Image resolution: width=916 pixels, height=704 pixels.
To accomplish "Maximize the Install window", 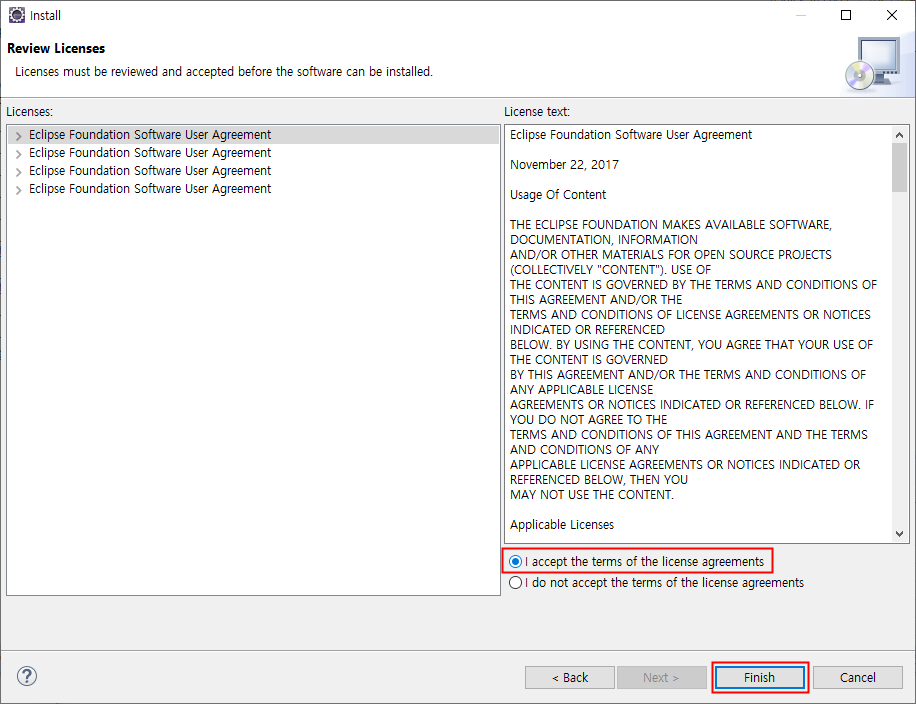I will 846,15.
